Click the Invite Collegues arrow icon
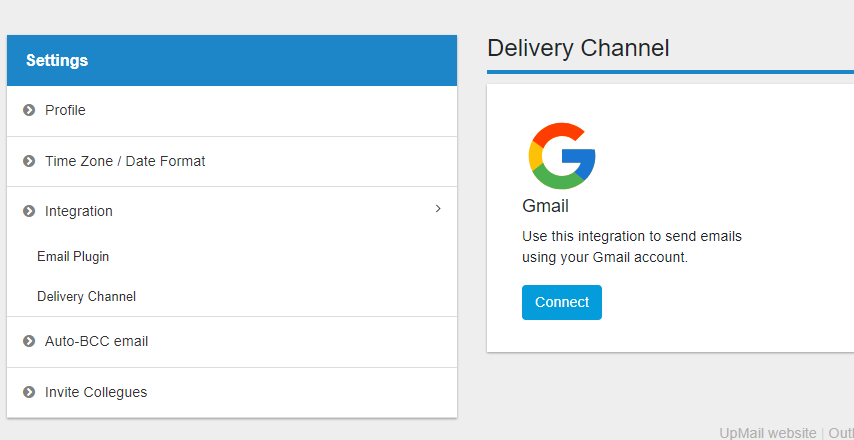 [29, 392]
